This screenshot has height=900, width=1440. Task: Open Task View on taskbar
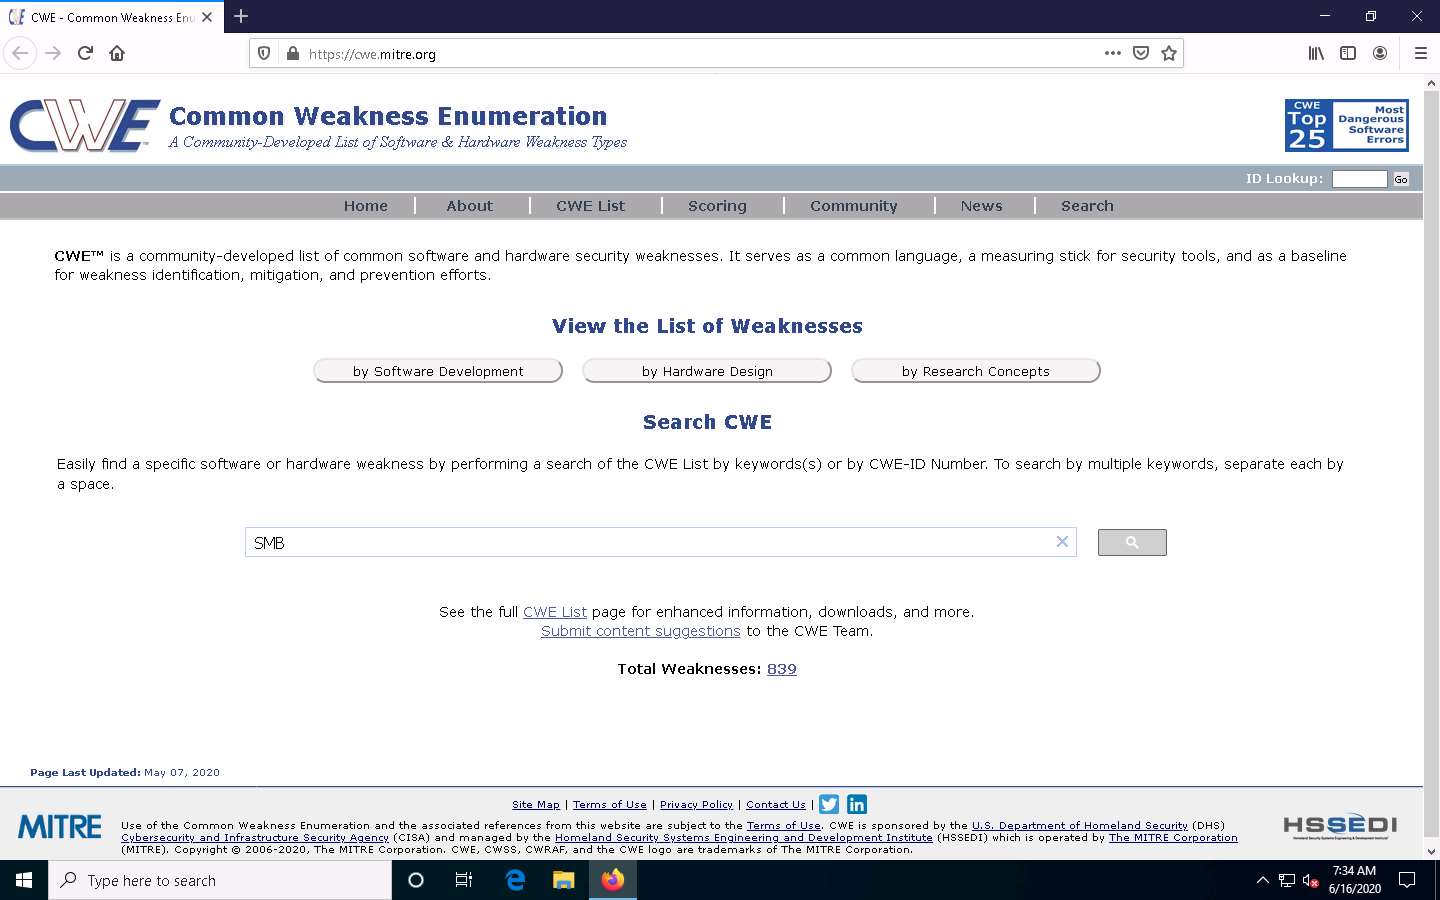(464, 880)
